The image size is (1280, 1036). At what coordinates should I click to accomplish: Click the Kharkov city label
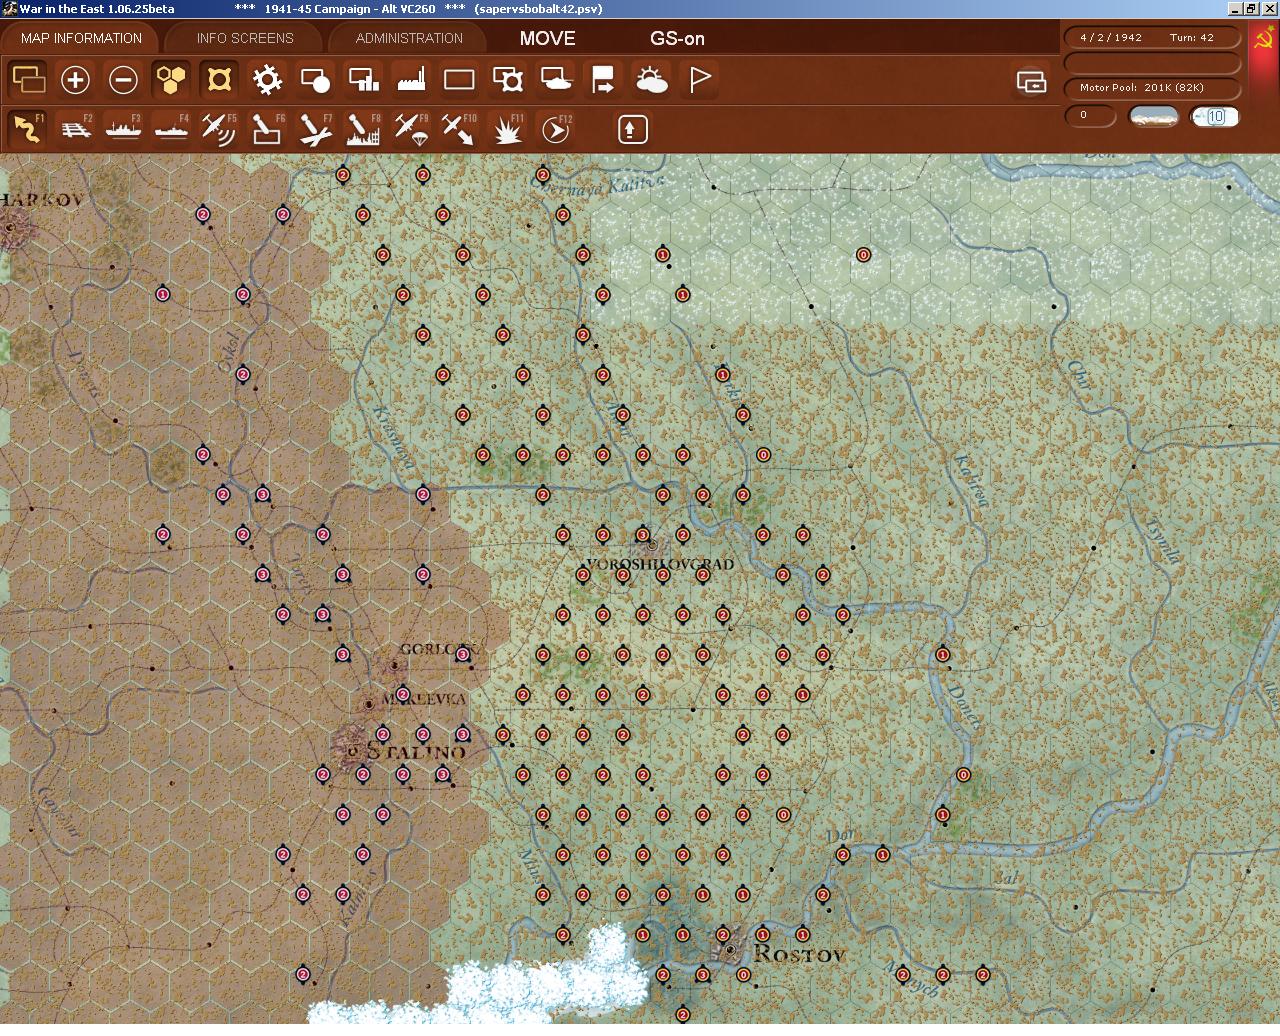point(42,199)
